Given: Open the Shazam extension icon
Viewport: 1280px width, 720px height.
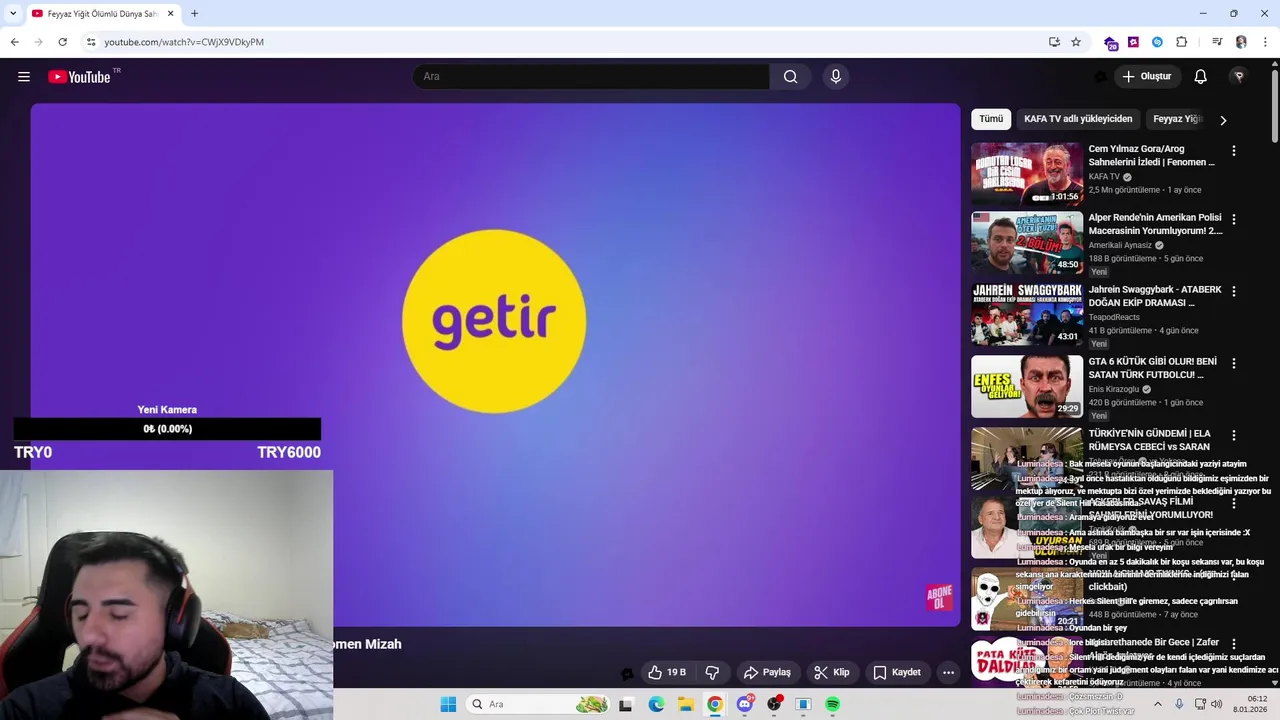Looking at the screenshot, I should coord(1157,42).
